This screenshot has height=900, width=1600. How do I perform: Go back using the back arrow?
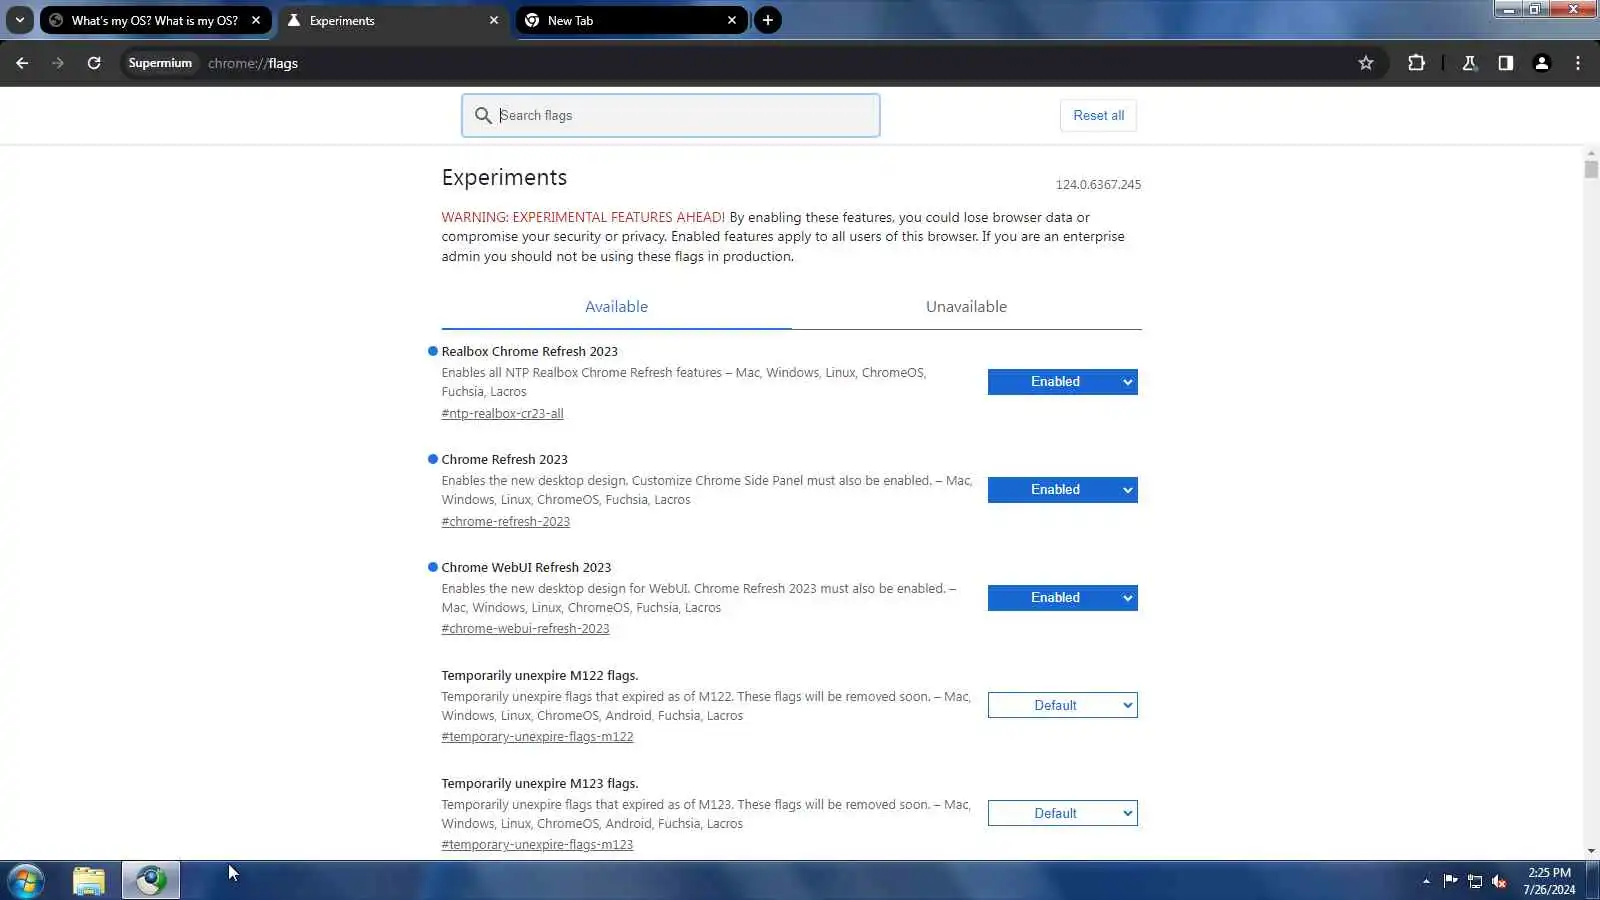point(22,63)
